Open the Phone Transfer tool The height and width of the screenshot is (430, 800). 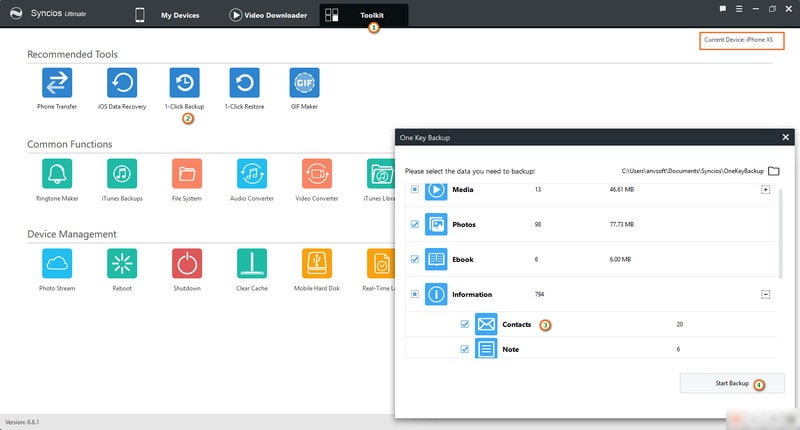click(x=57, y=83)
